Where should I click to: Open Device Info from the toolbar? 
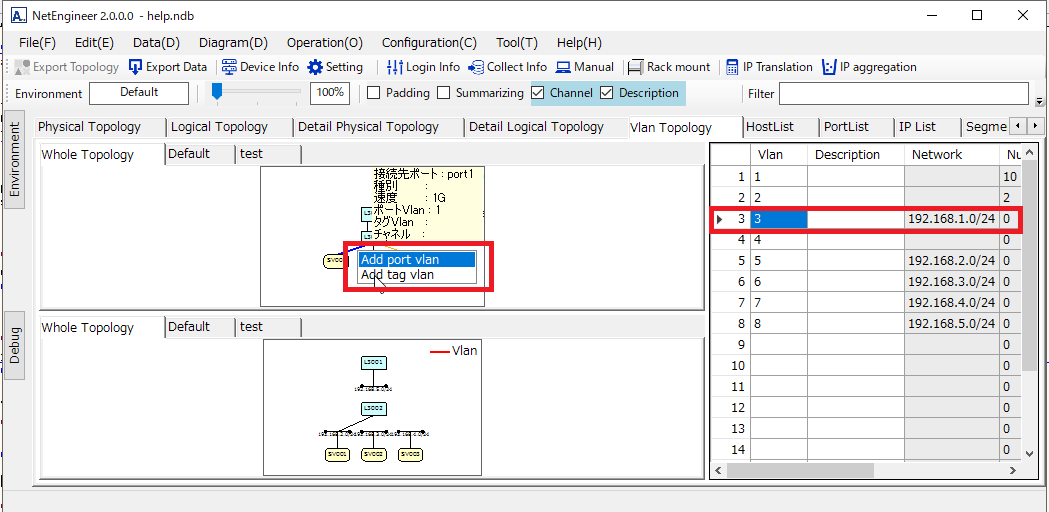point(230,67)
